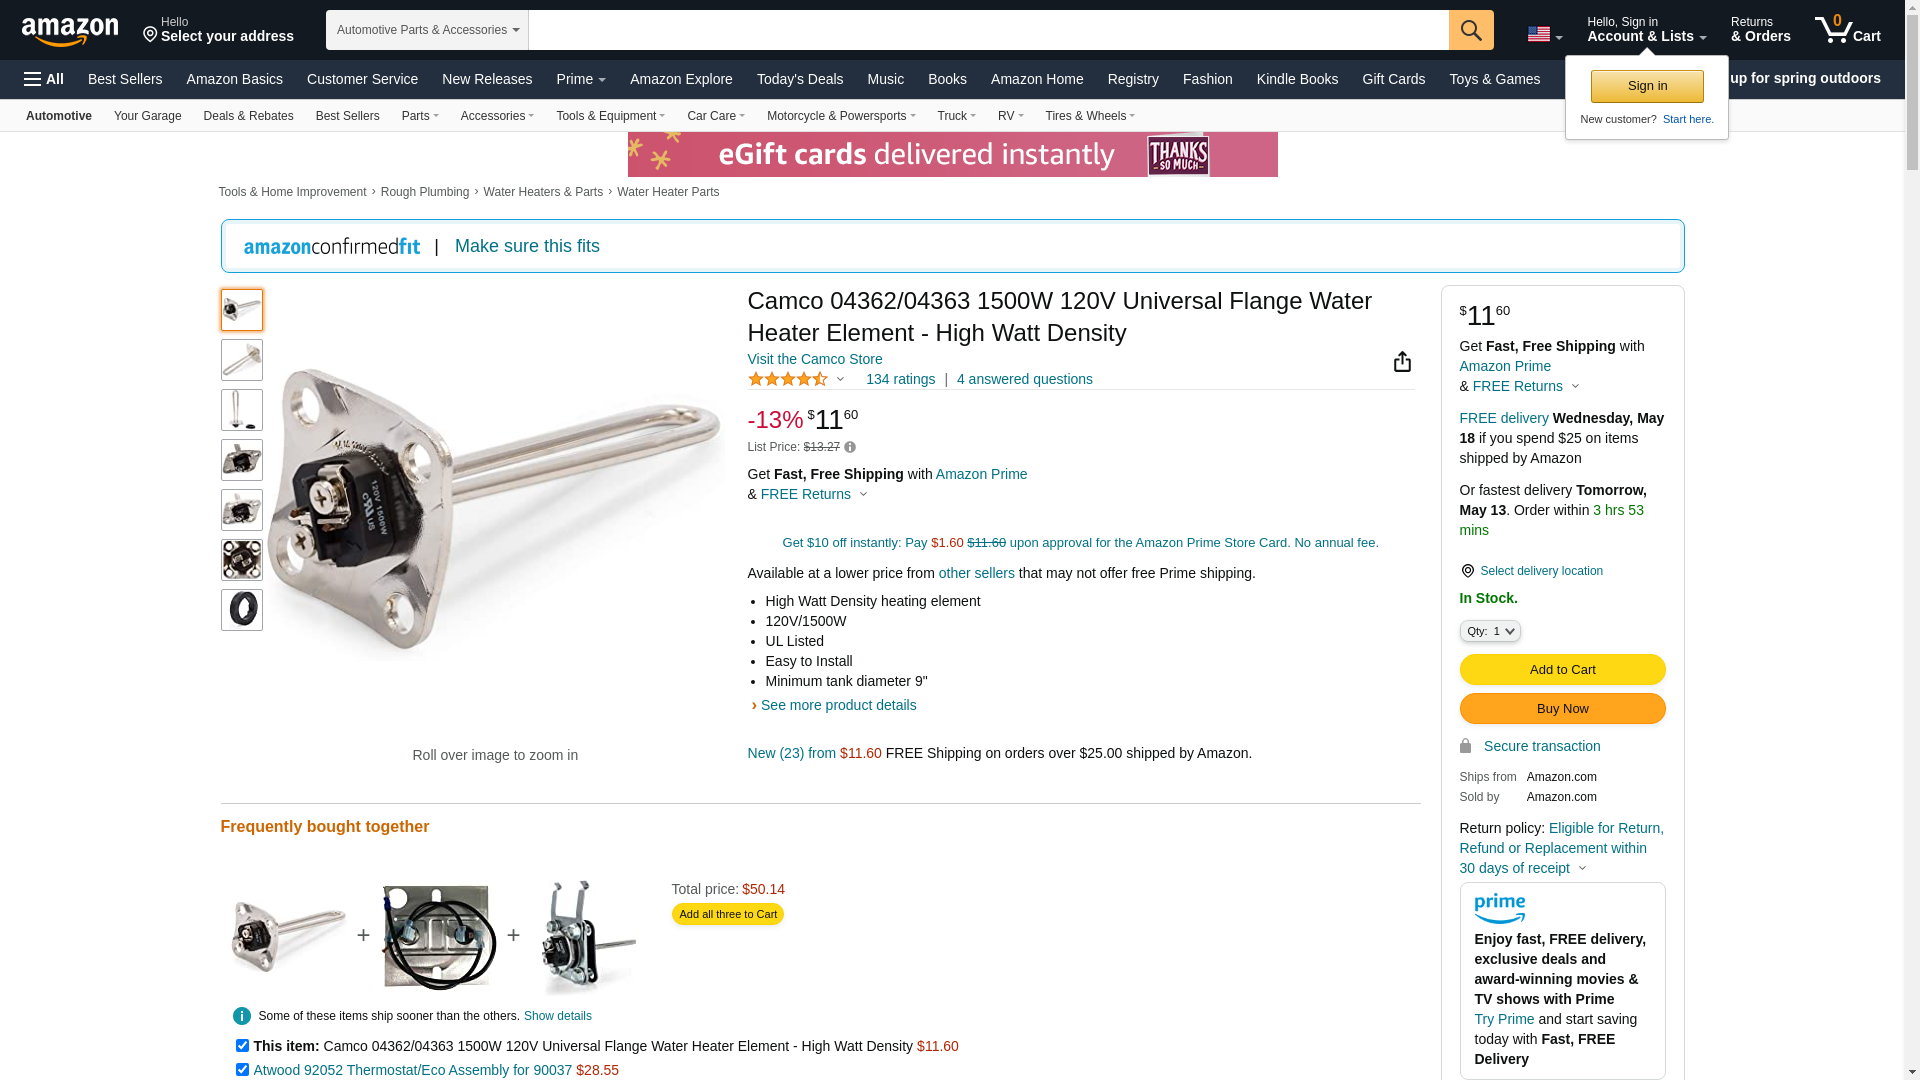Click the Add to Cart button
This screenshot has height=1080, width=1920.
(x=1562, y=670)
